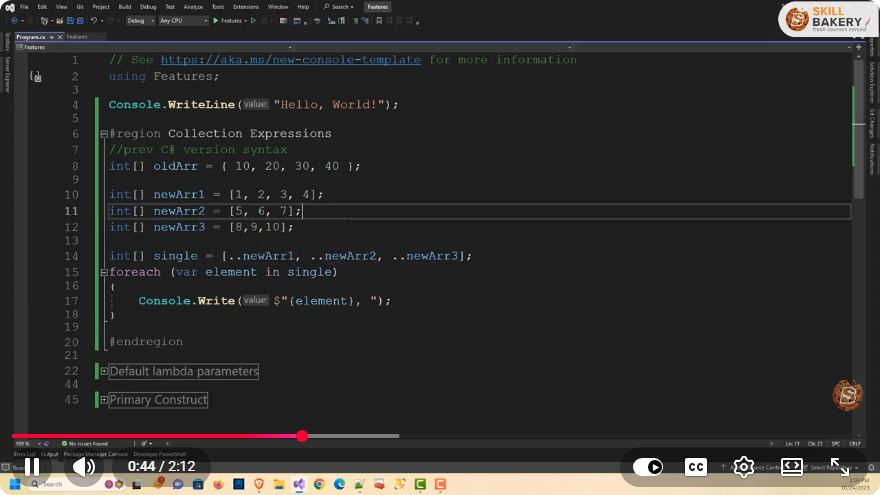Expand the Primary Construct region
The image size is (880, 495).
click(104, 400)
